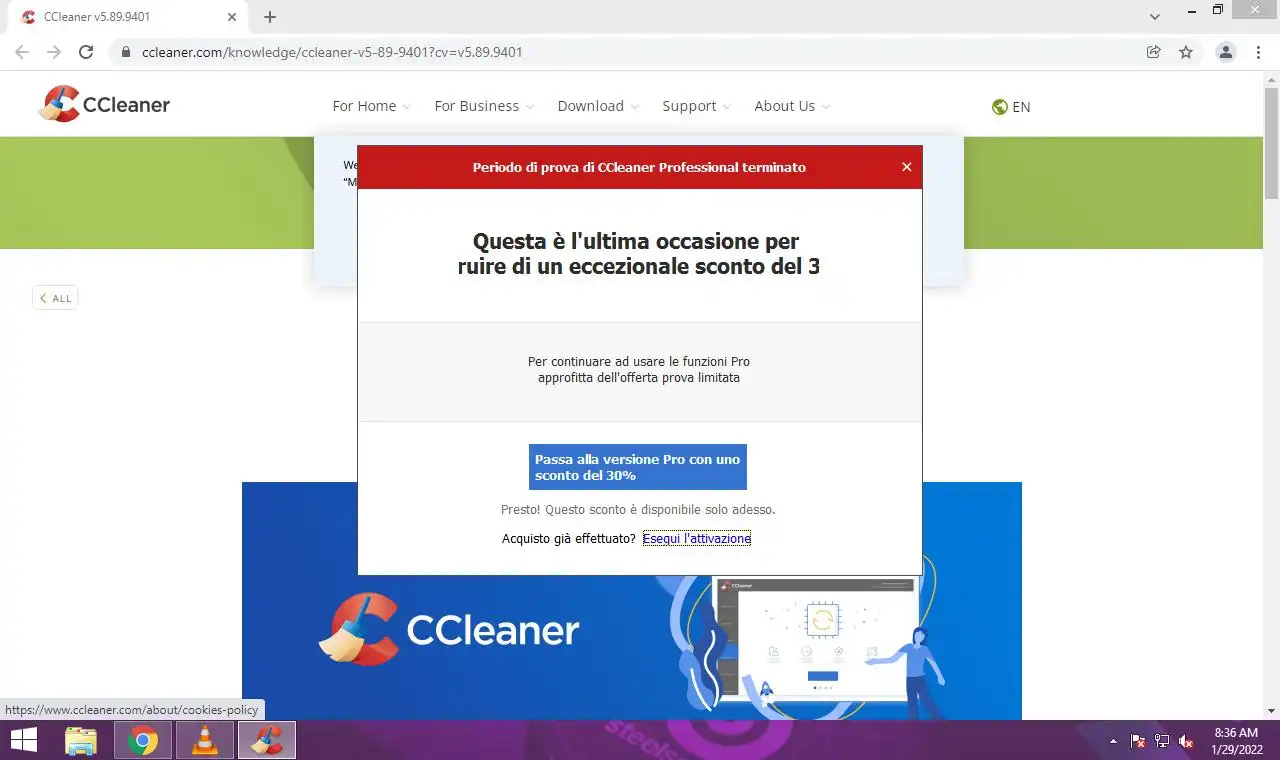Reload the current page
Screen dimensions: 1280x760
[86, 52]
